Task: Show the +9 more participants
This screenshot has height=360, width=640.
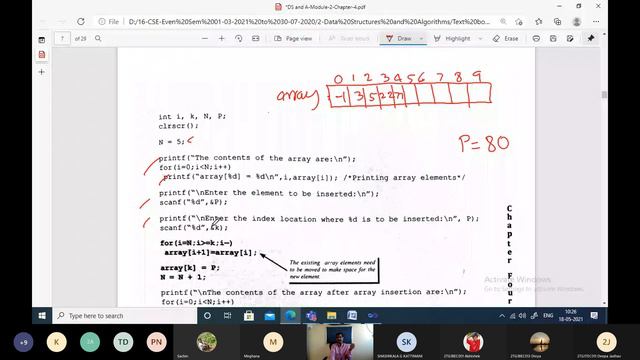Action: (x=23, y=342)
